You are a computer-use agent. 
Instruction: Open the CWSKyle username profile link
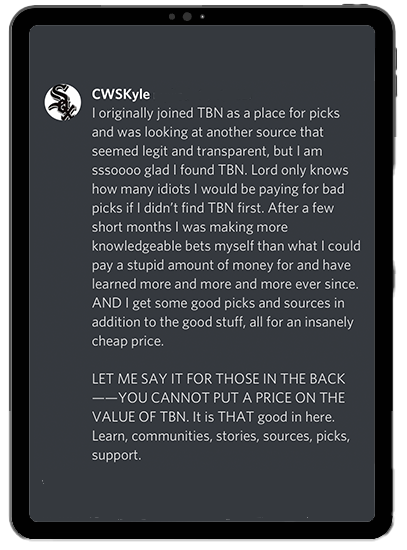[x=121, y=94]
